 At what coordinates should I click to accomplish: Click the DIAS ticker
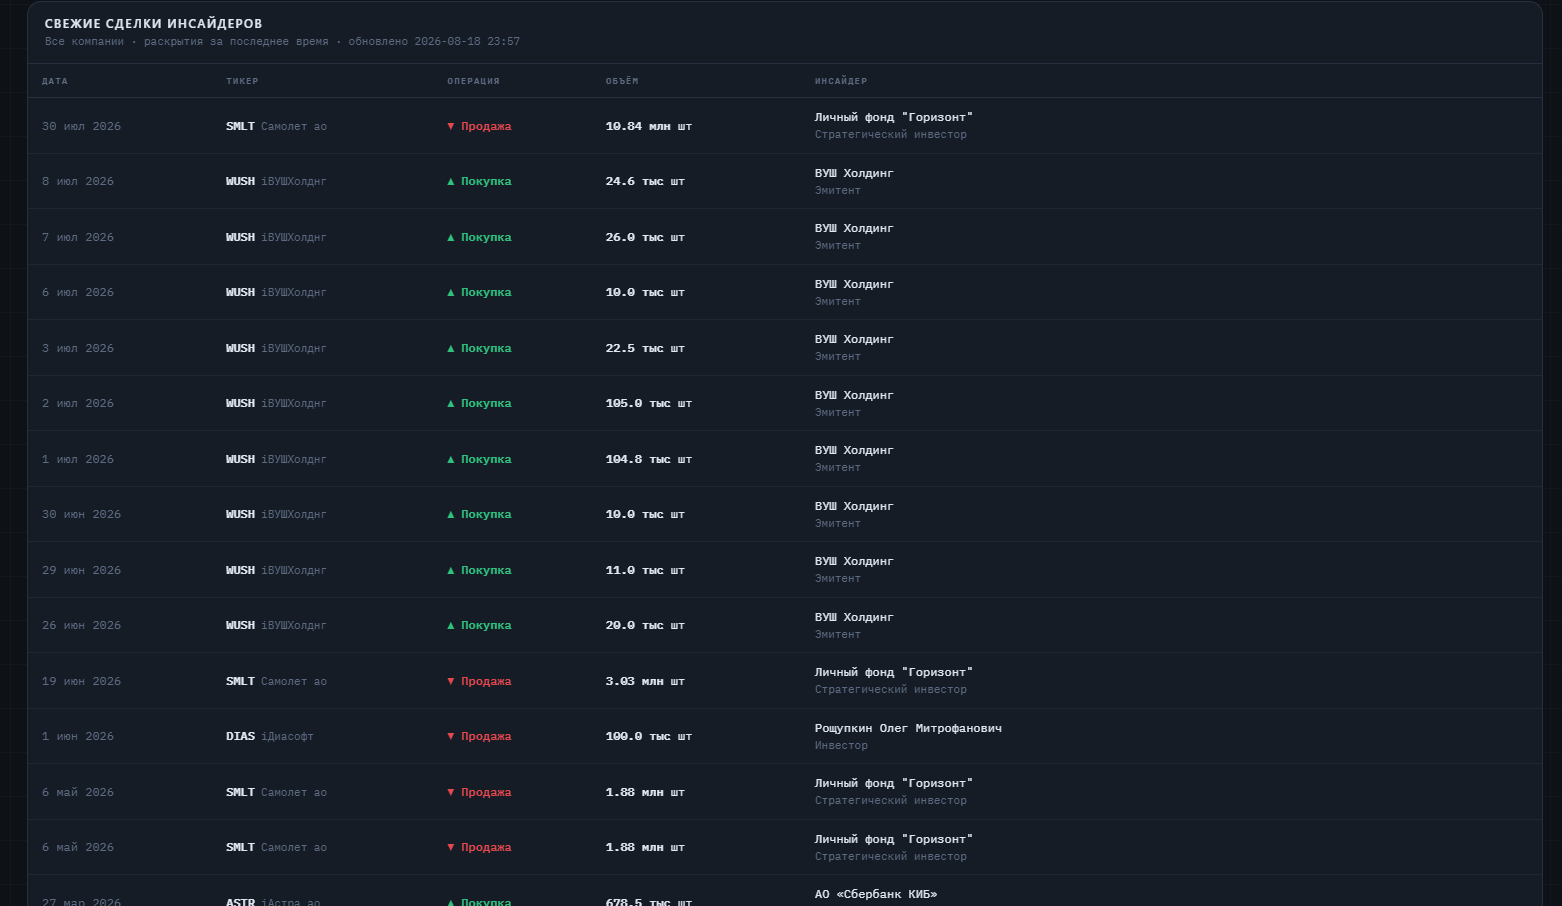240,736
